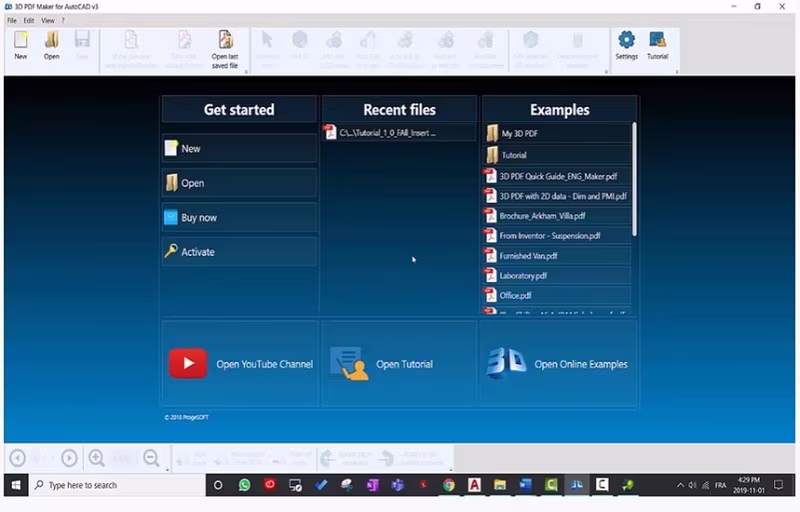The image size is (800, 512).
Task: Open From Inventor - Suspension.pdf example
Action: [x=557, y=236]
